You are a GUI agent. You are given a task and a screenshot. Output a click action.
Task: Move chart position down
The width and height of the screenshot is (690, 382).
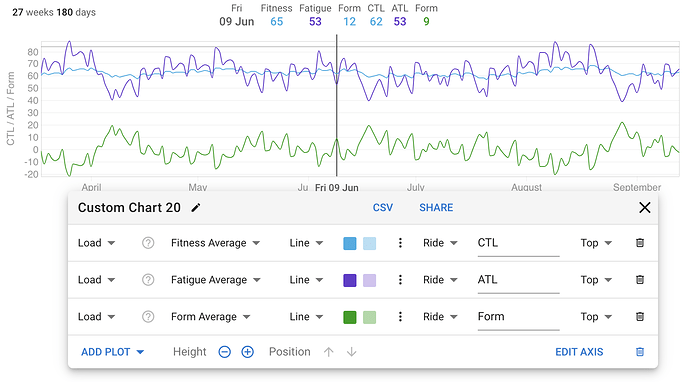[x=352, y=352]
